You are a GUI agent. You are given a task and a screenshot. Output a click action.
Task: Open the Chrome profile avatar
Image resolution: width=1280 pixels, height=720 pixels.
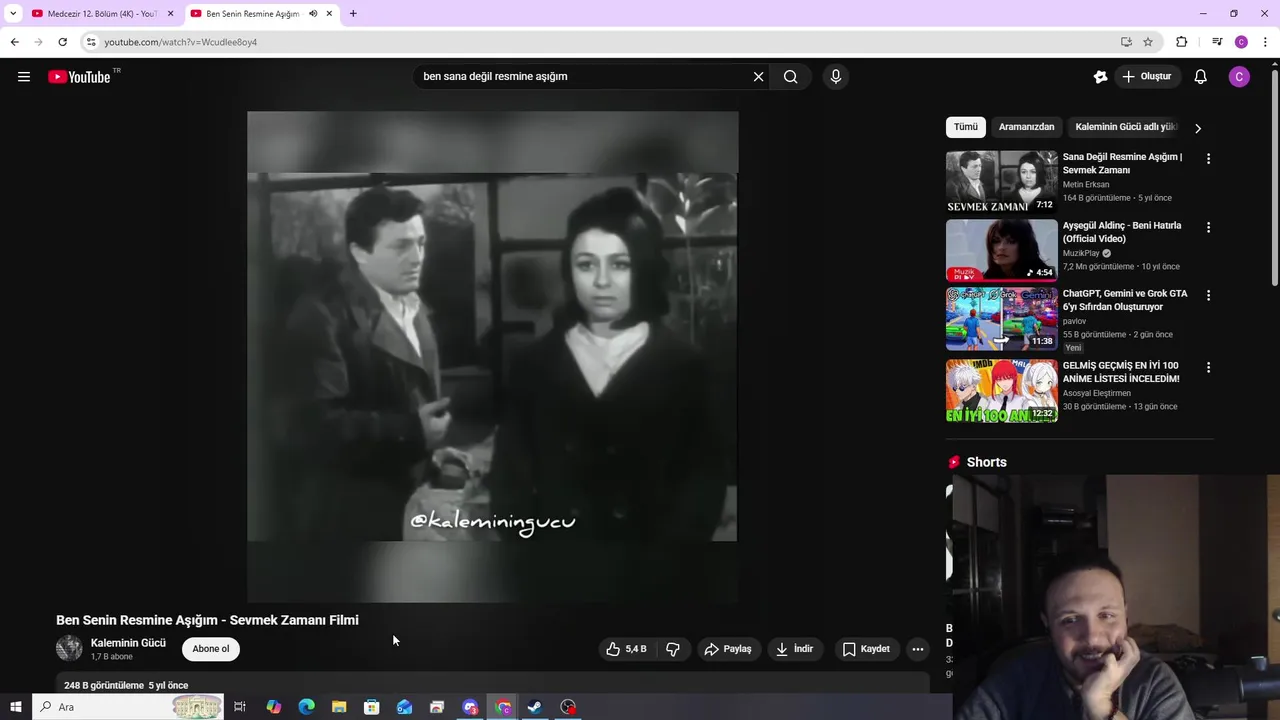[1241, 42]
